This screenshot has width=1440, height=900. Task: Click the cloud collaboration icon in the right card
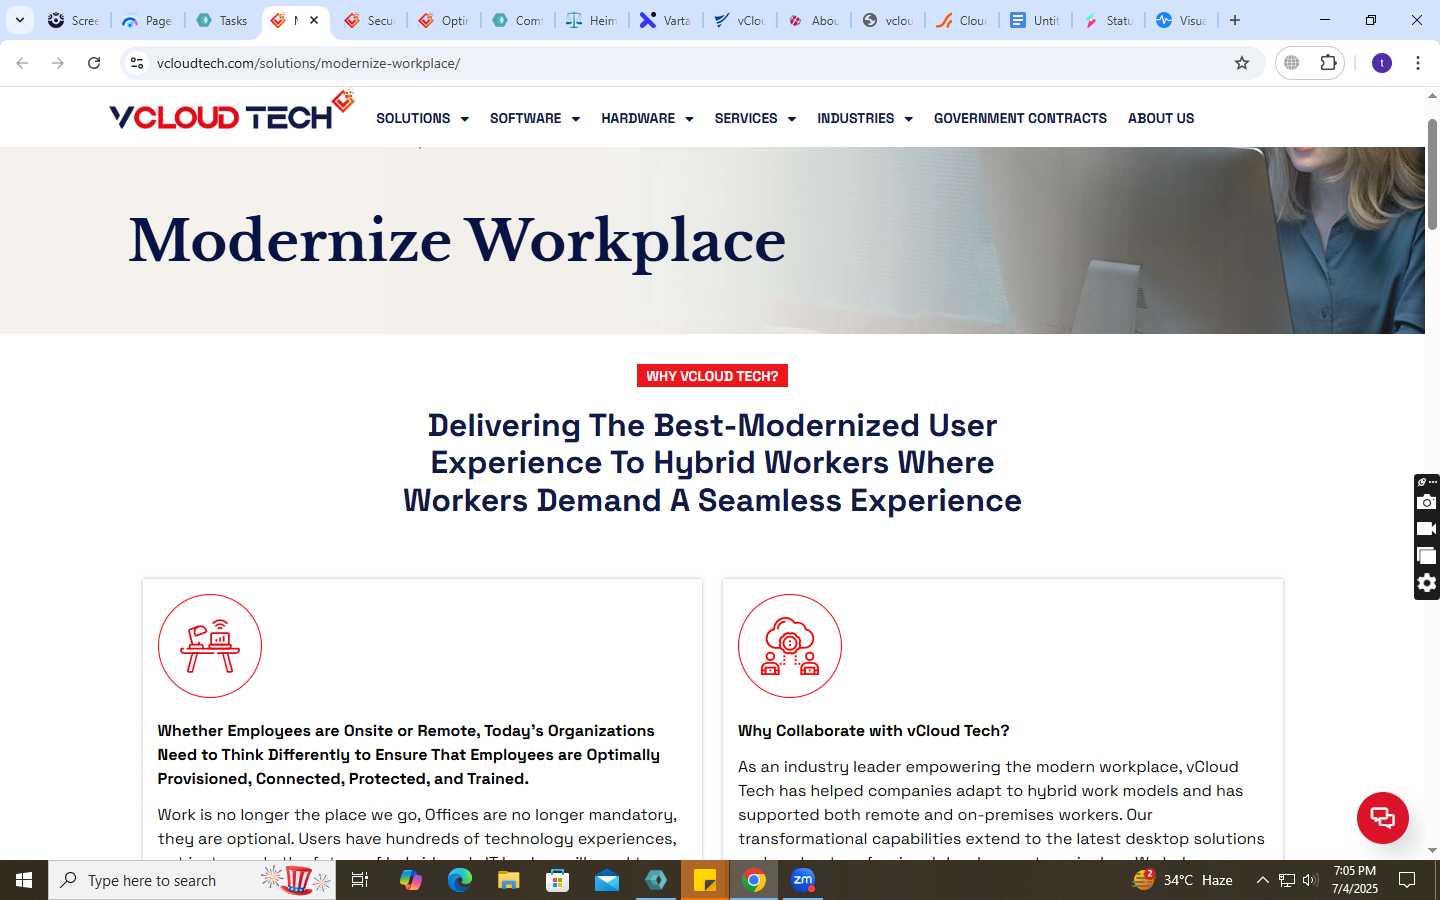click(790, 646)
